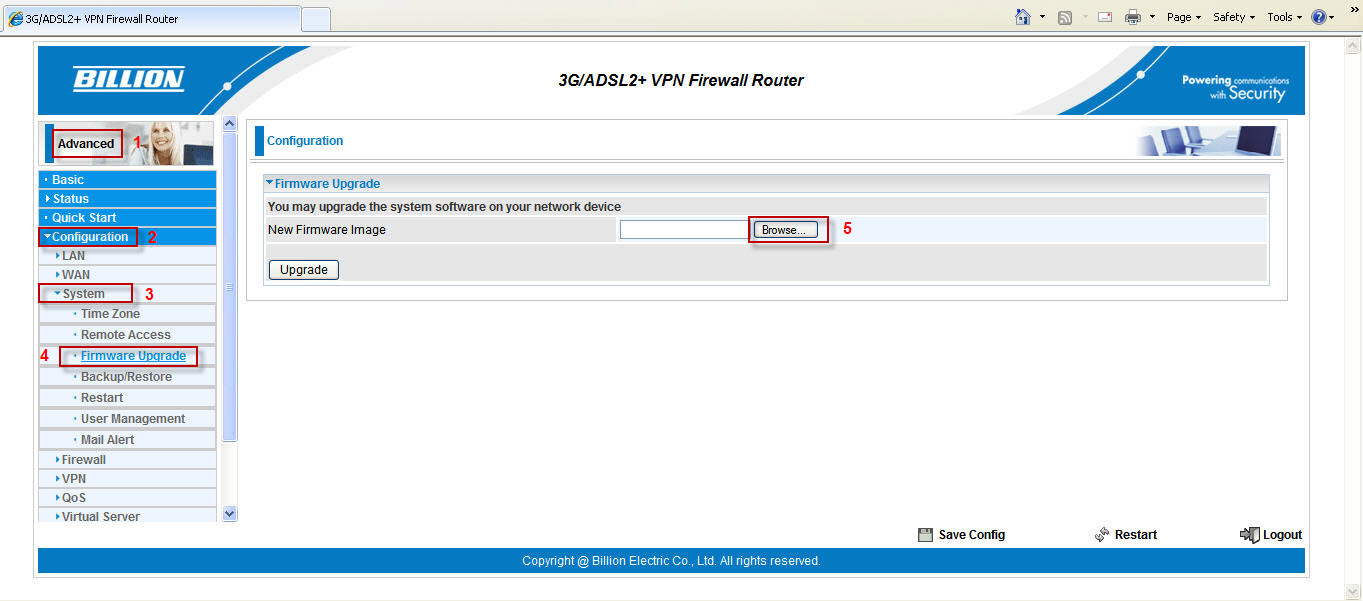
Task: Click the Logout link
Action: point(1282,535)
